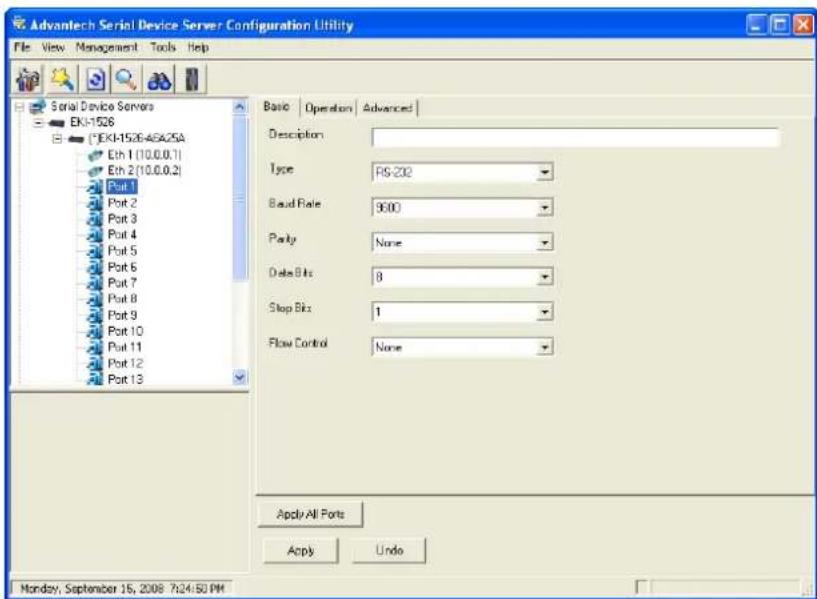Collapse the EKI-1526 tree node
Viewport: 817px width, 599px height.
39,123
